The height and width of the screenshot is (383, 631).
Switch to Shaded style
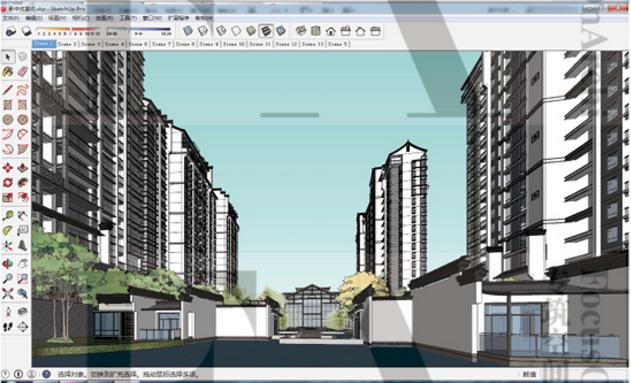pyautogui.click(x=251, y=31)
